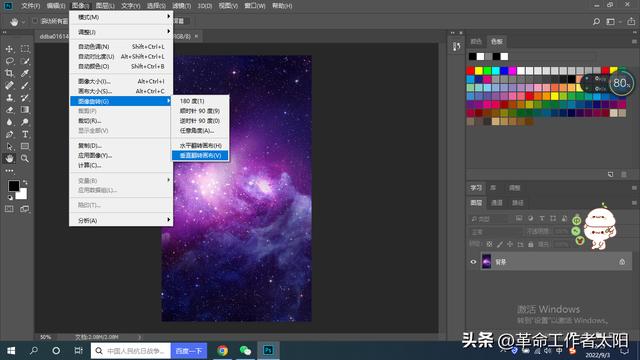The image size is (640, 360).
Task: Toggle lock position button in Layers
Action: (510, 244)
